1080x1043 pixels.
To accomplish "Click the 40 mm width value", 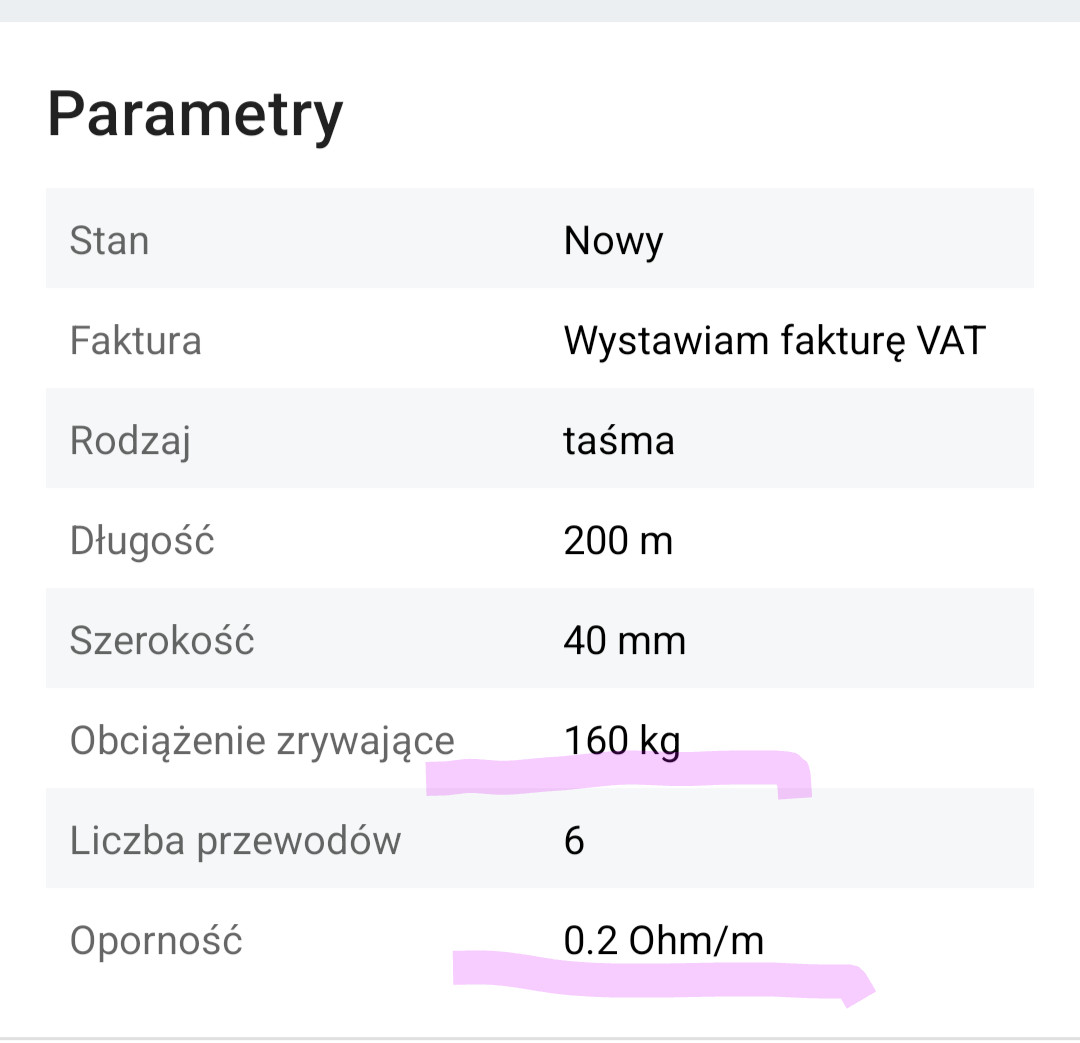I will tap(624, 641).
